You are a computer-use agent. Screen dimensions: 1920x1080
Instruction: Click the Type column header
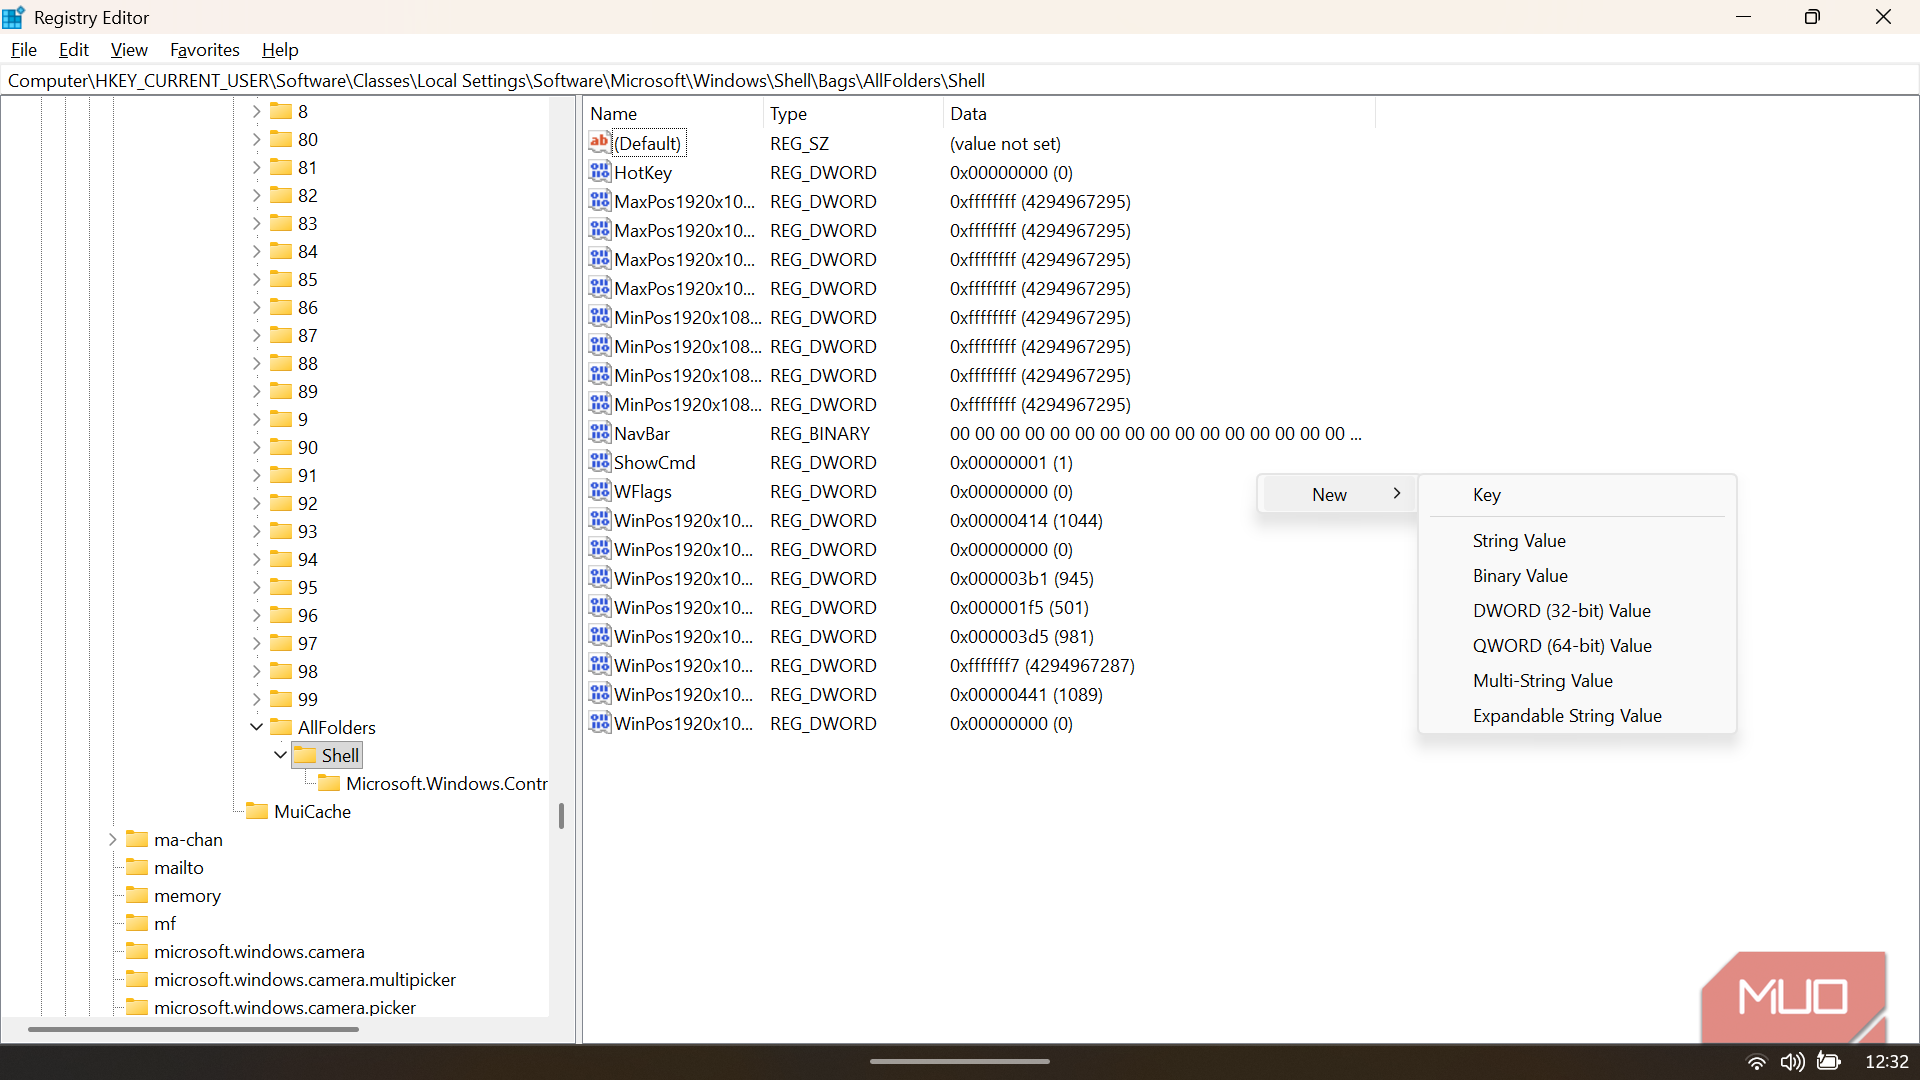tap(853, 114)
